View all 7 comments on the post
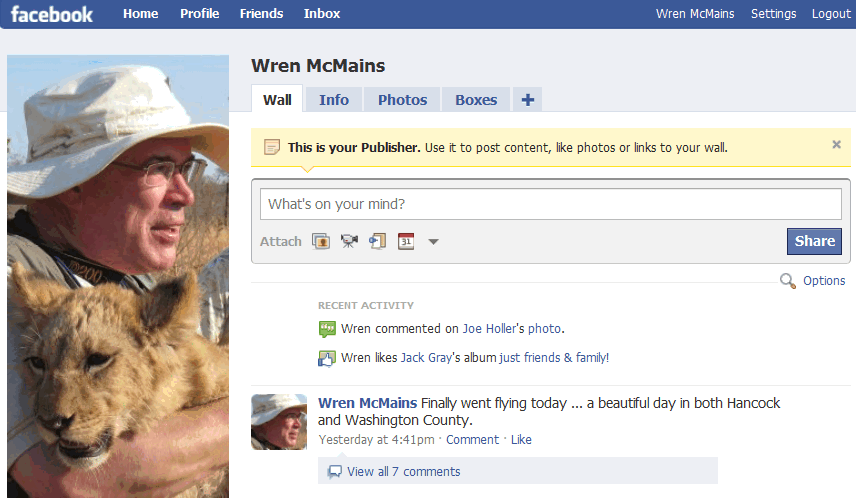The width and height of the screenshot is (856, 503). tap(403, 471)
